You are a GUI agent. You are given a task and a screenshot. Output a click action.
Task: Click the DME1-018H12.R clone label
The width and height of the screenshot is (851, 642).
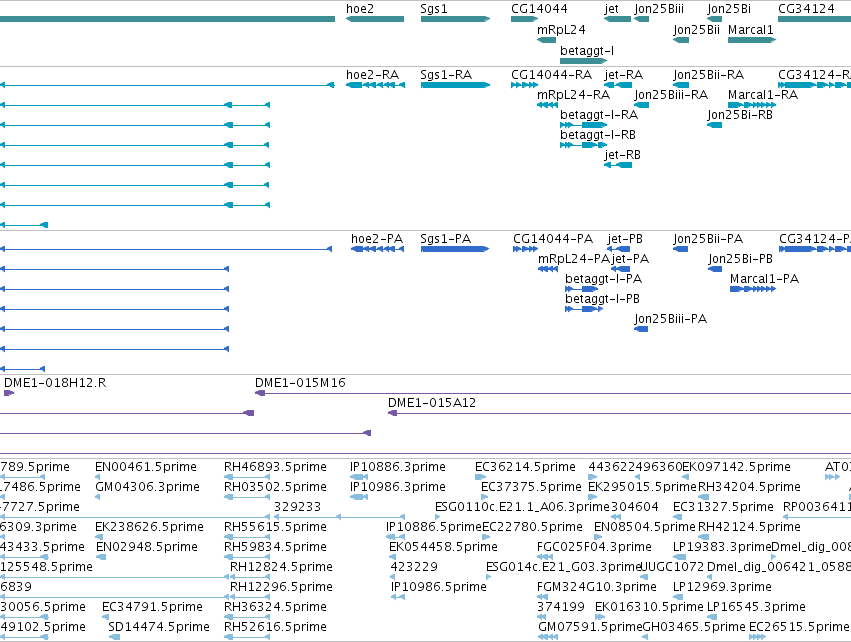pos(55,383)
